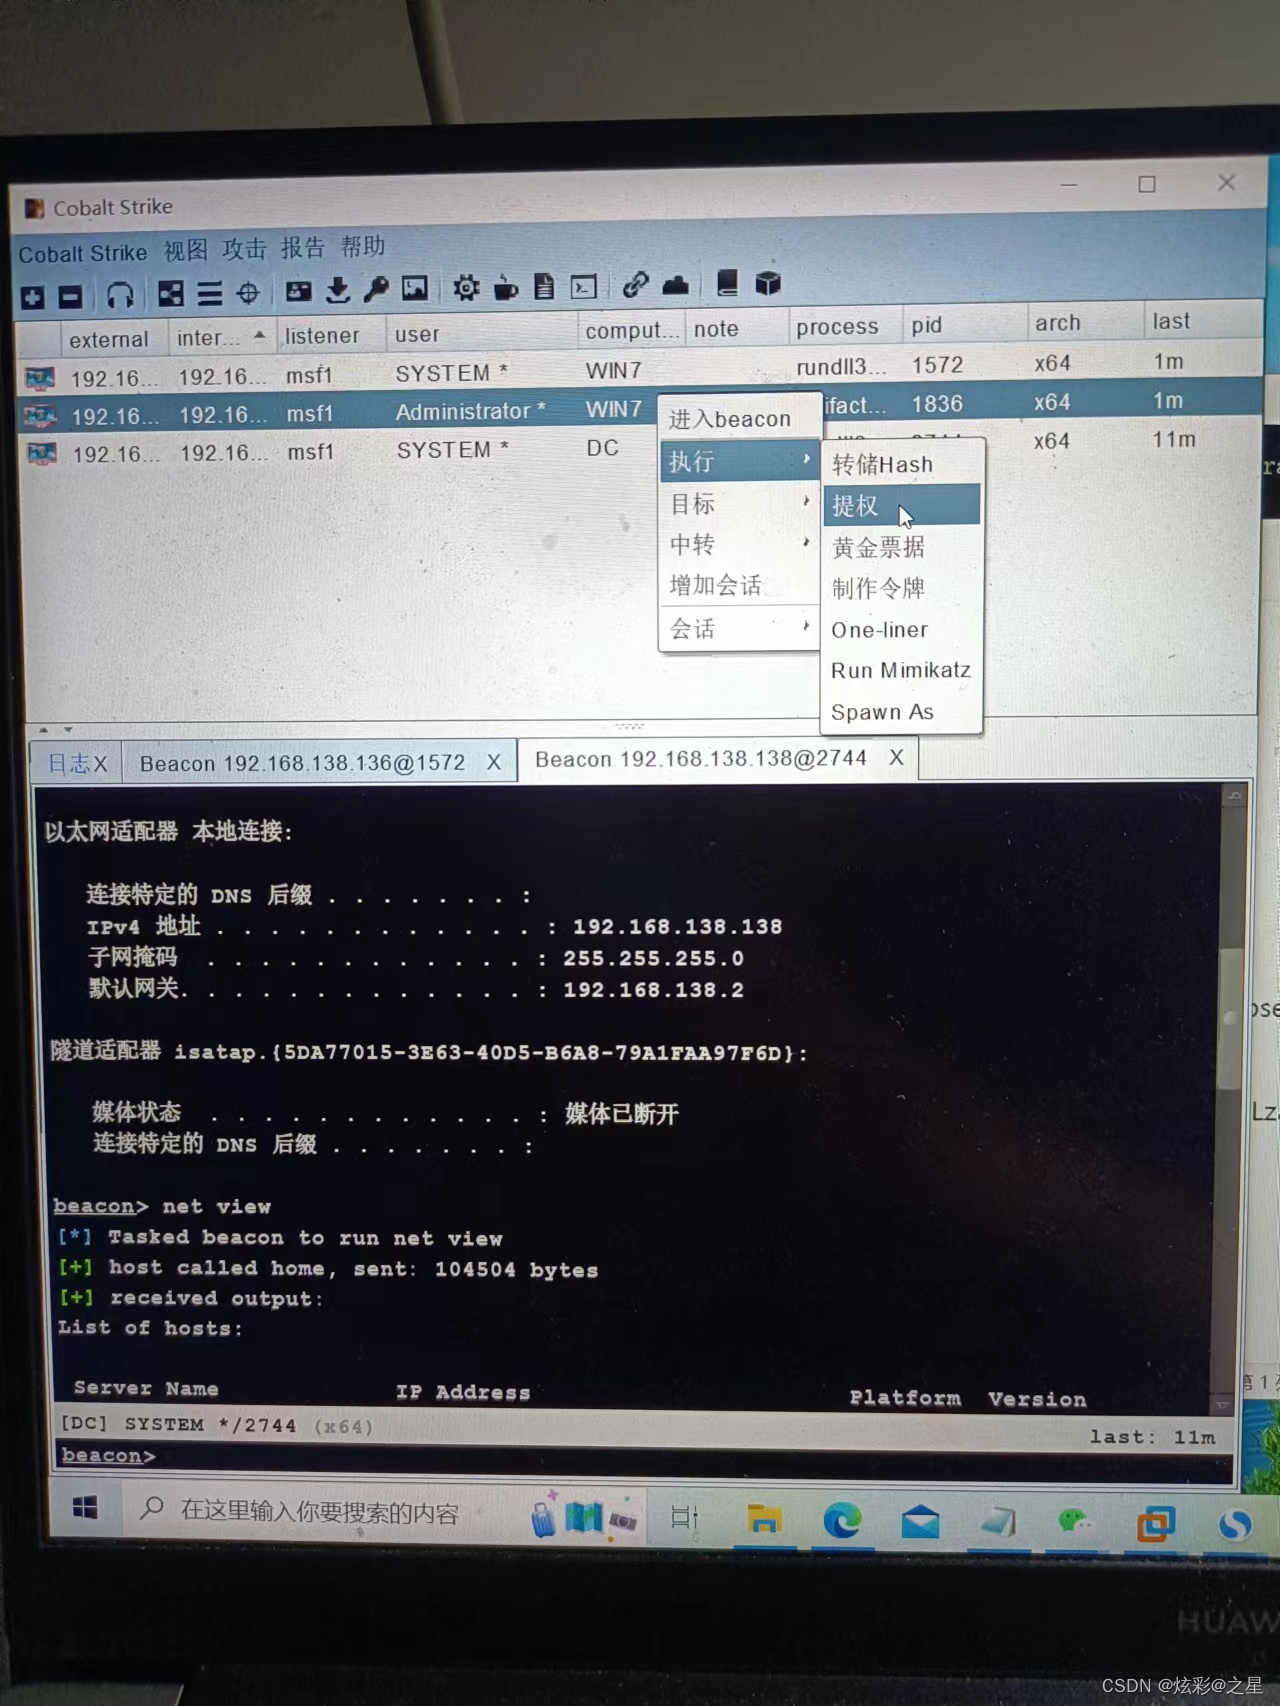Image resolution: width=1280 pixels, height=1706 pixels.
Task: Host a file with the chain link icon
Action: click(x=634, y=285)
